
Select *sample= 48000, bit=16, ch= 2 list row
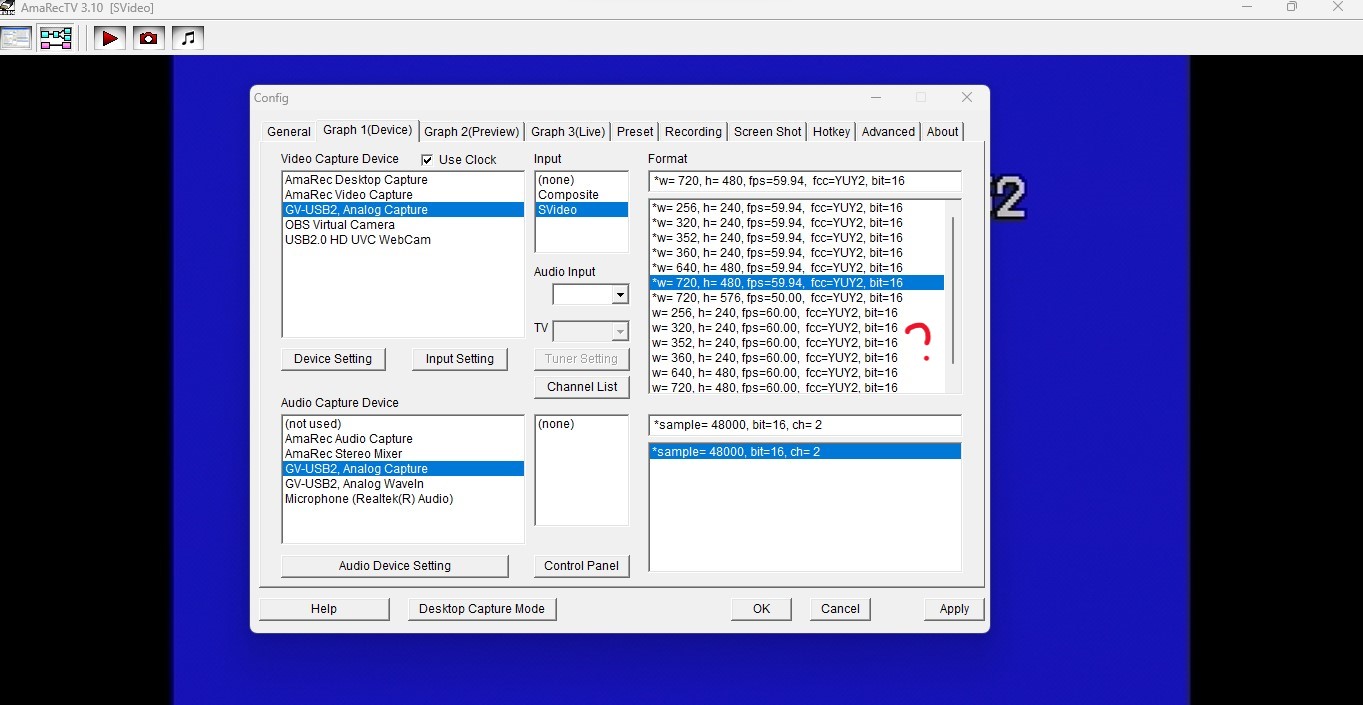click(805, 452)
